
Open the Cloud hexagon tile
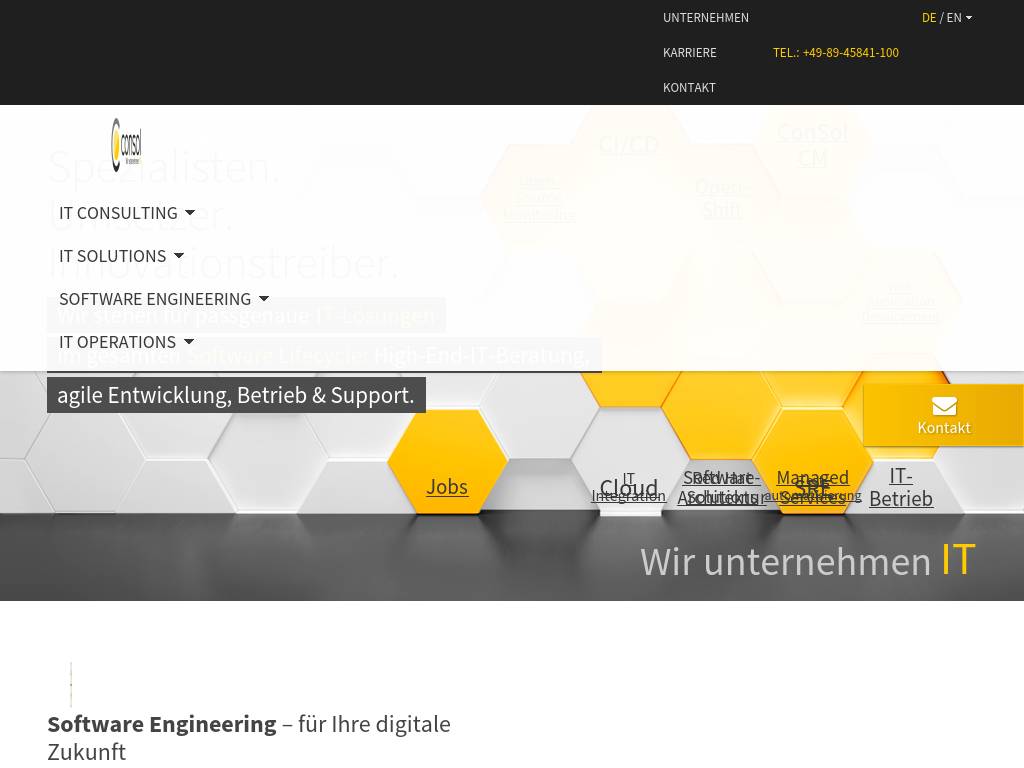(628, 489)
